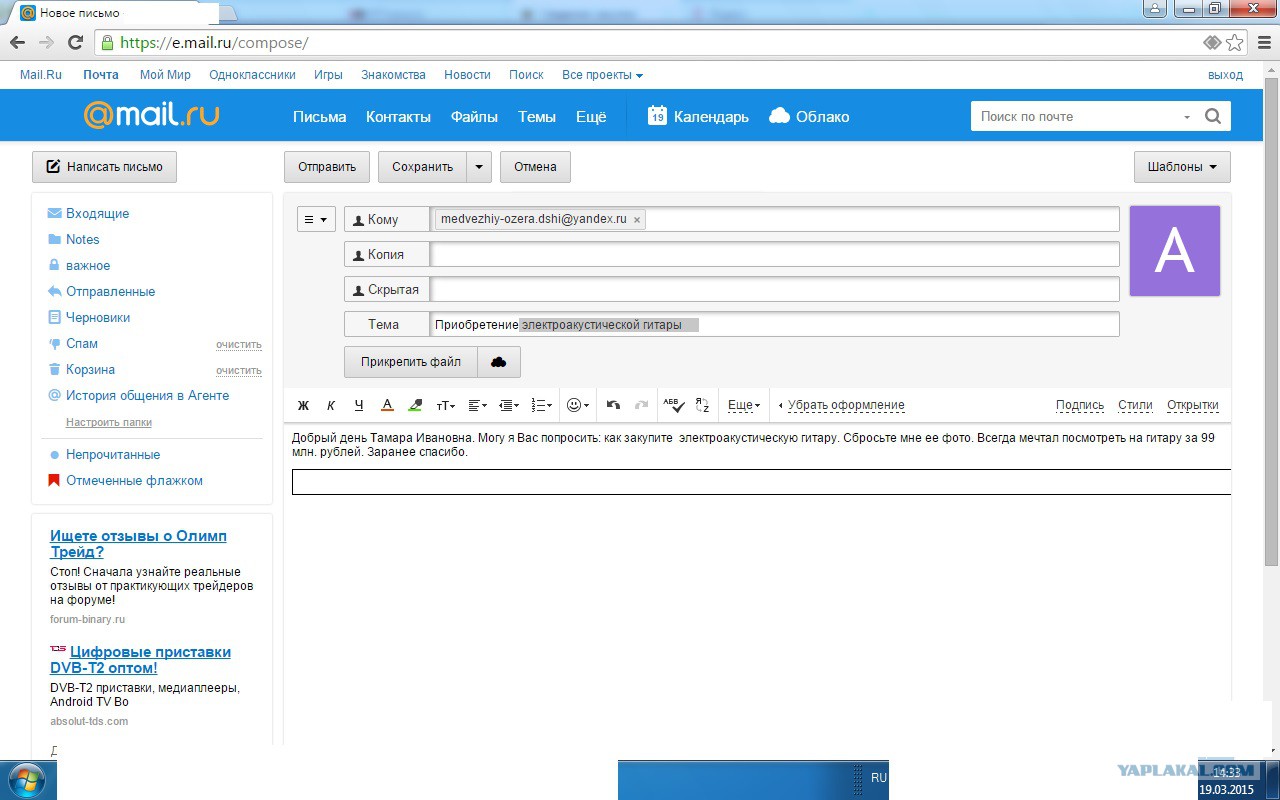Screen dimensions: 1280x800
Task: Open the Входящие folder
Action: point(97,214)
